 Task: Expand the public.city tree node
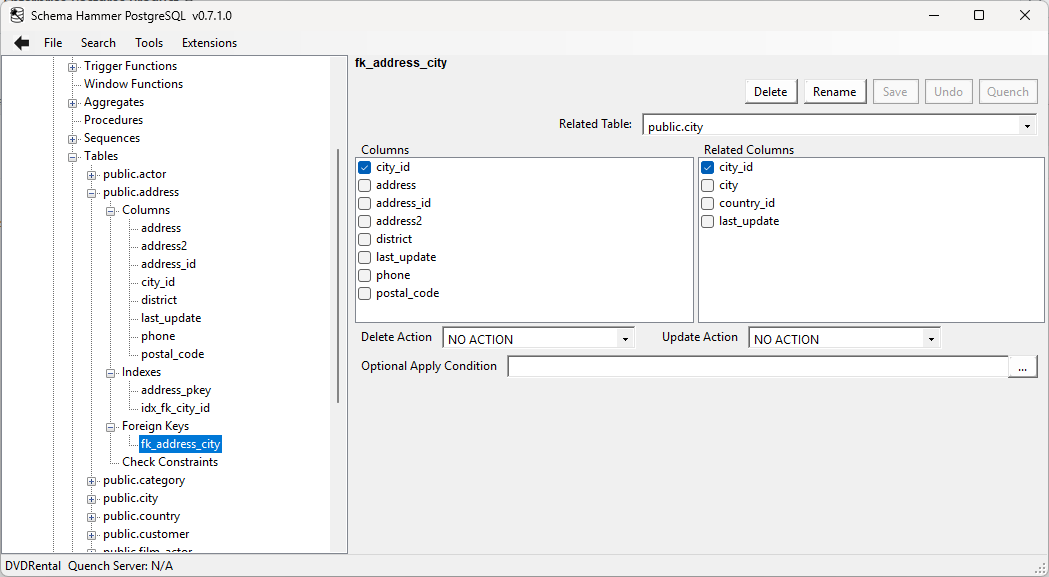tap(90, 498)
